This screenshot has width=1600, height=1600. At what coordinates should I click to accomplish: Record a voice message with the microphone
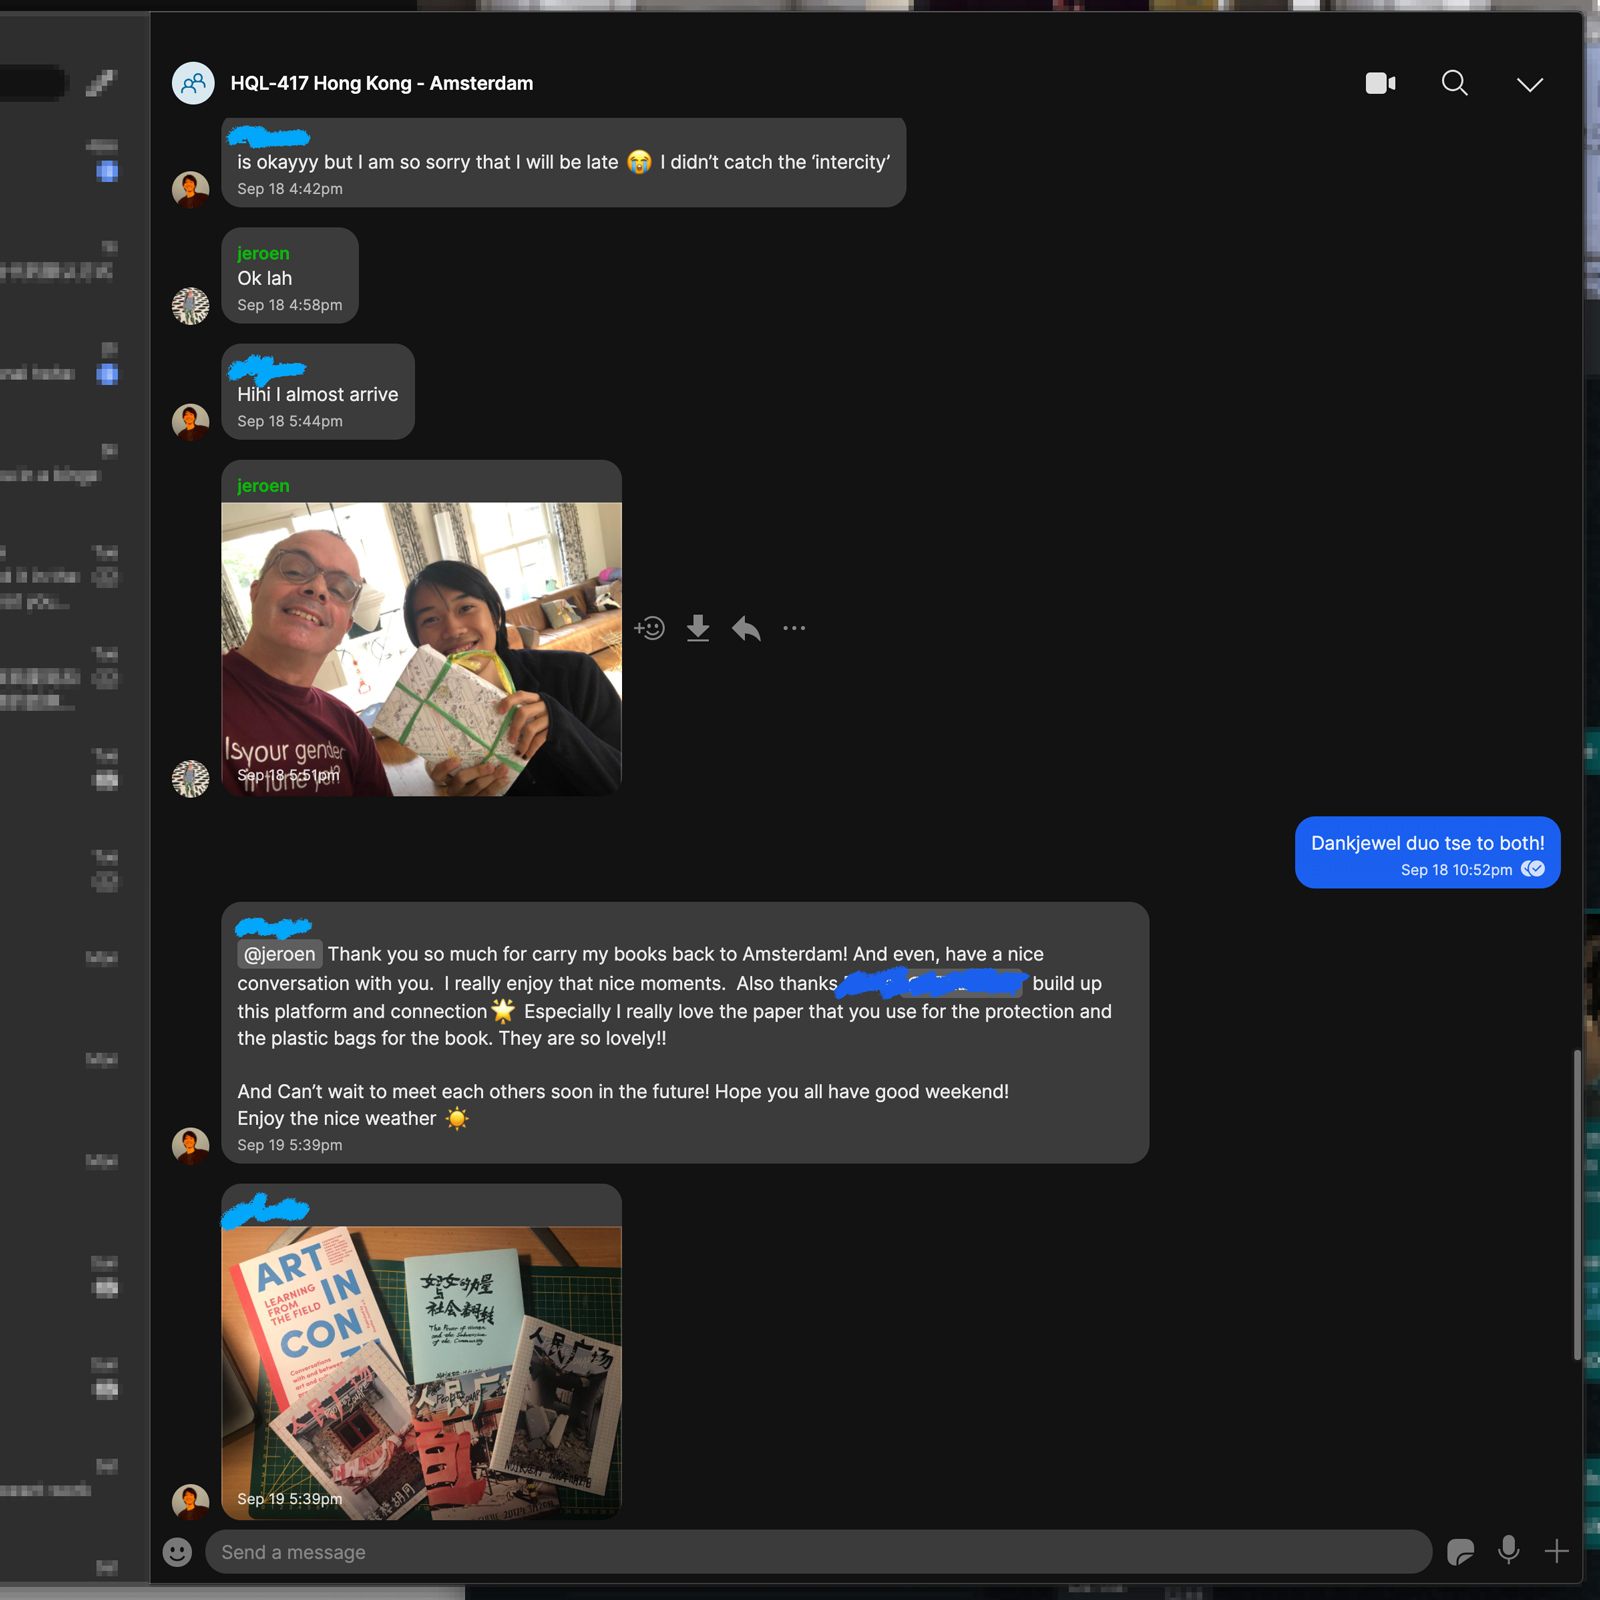click(x=1508, y=1550)
